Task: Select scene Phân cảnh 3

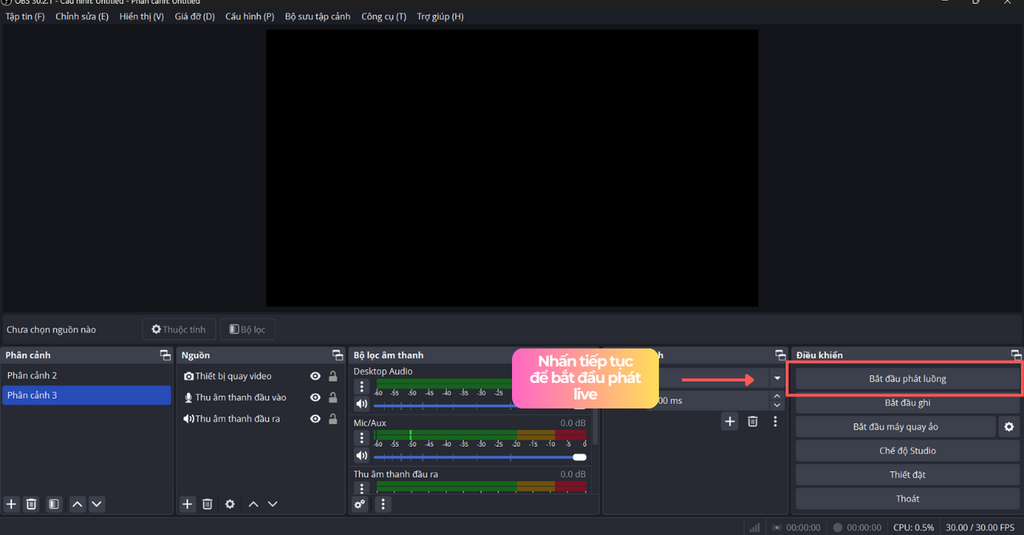Action: [x=86, y=395]
